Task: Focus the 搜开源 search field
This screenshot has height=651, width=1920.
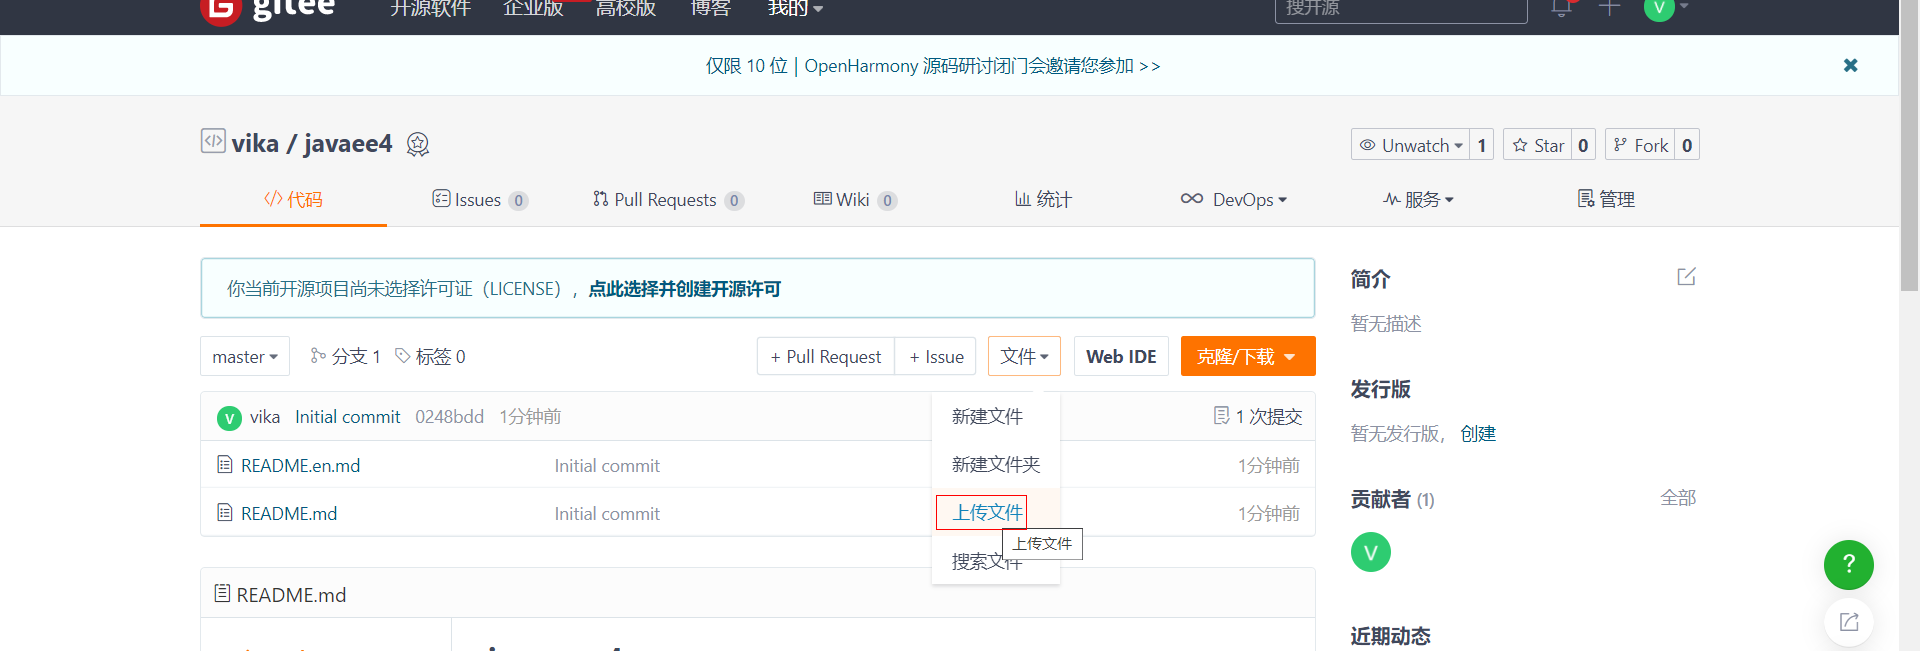Action: pyautogui.click(x=1401, y=9)
